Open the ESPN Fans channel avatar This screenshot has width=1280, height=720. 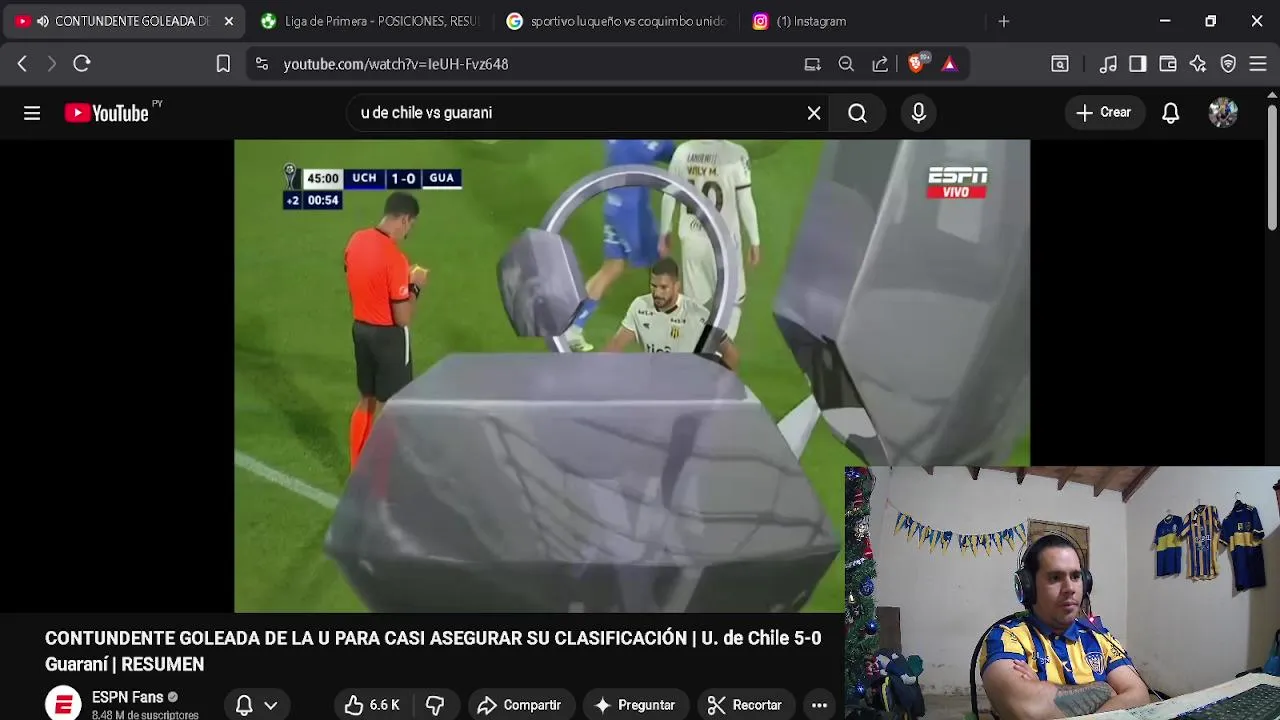tap(63, 704)
